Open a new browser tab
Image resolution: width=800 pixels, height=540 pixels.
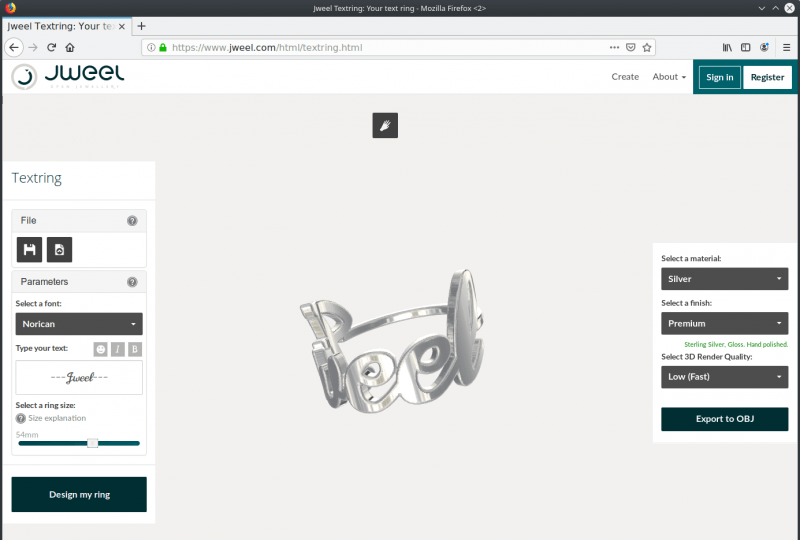(141, 26)
